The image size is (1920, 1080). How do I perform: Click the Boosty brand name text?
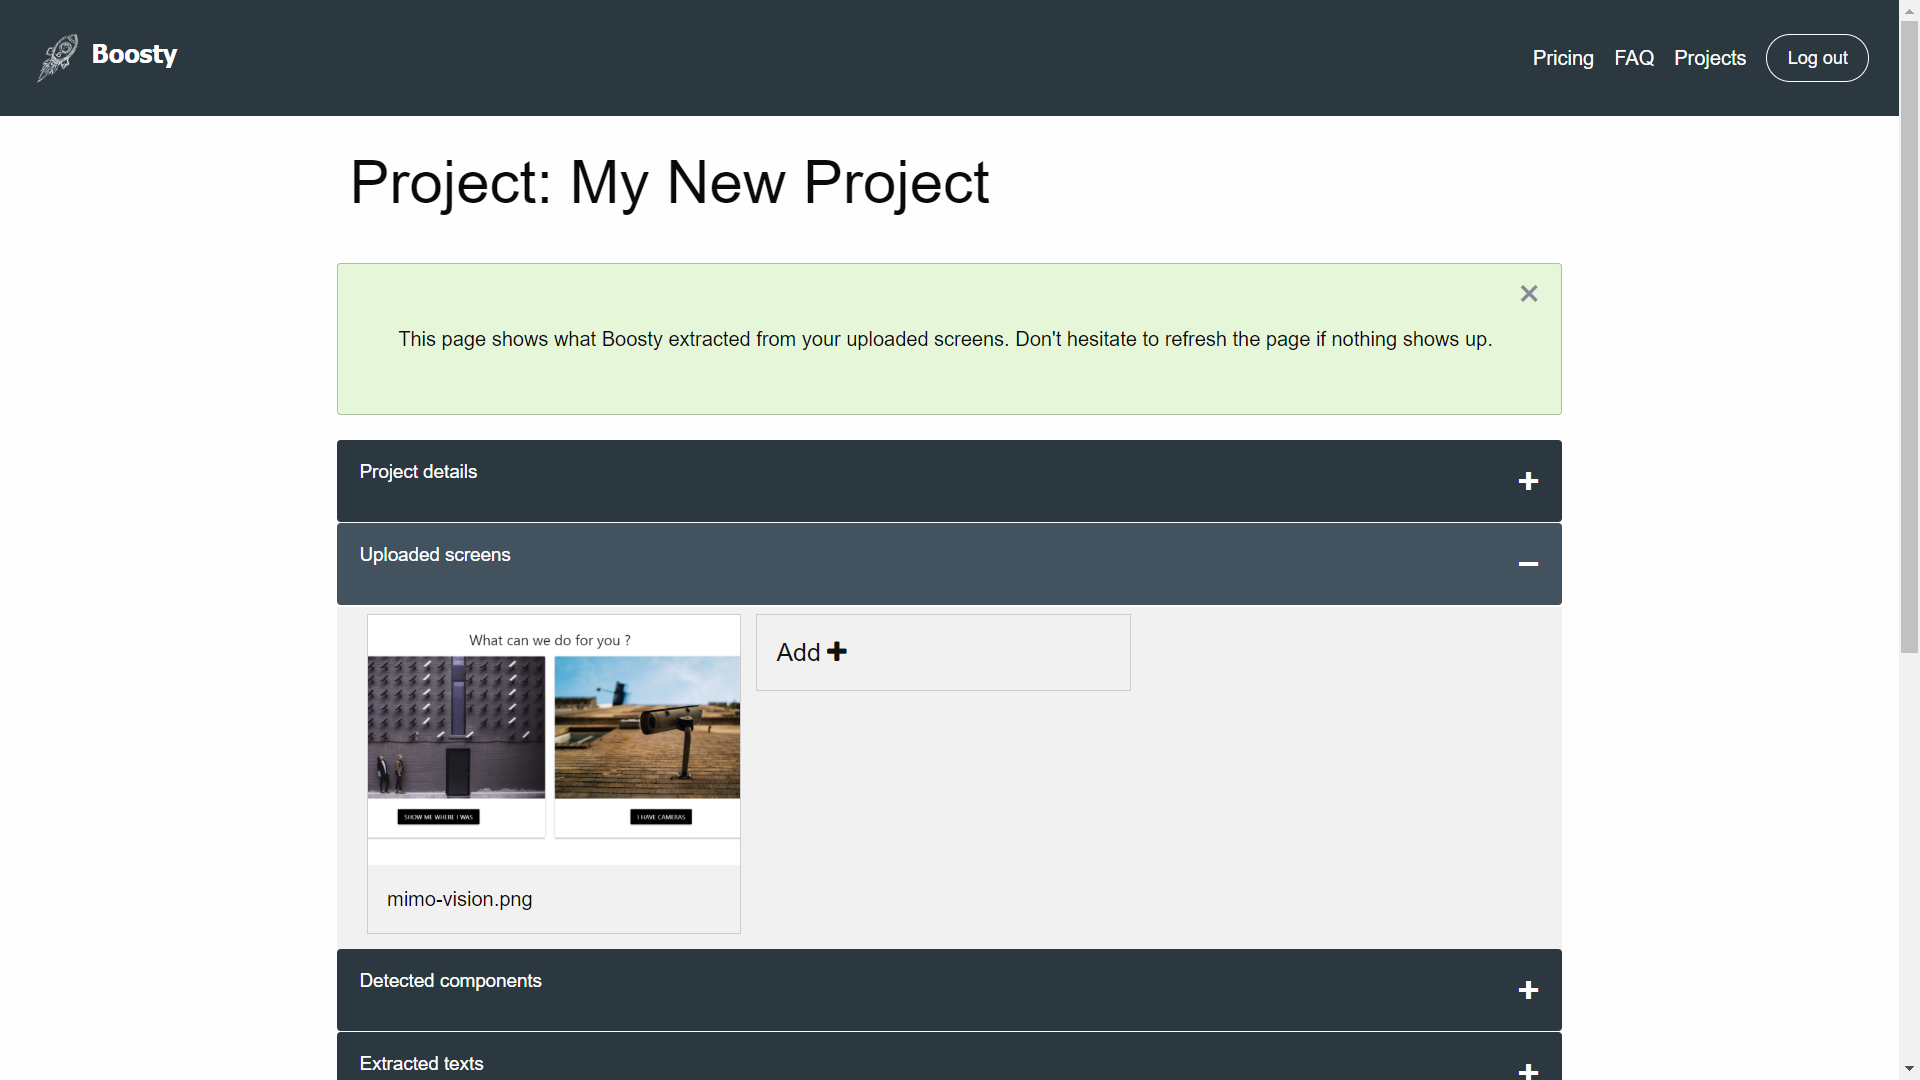pos(134,55)
